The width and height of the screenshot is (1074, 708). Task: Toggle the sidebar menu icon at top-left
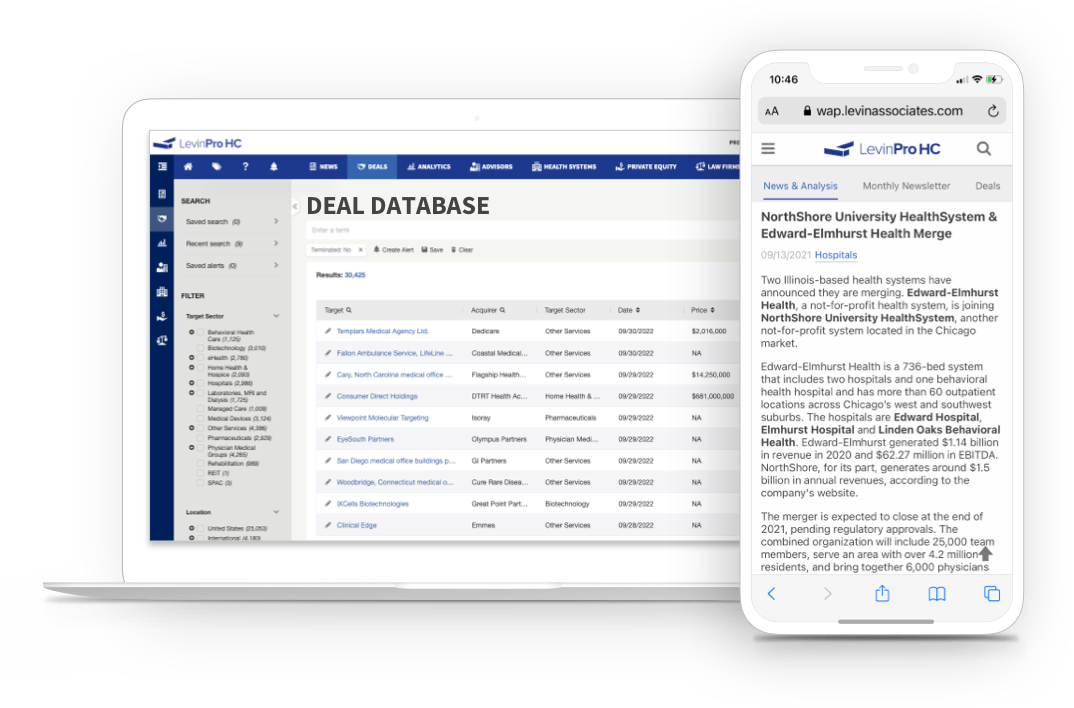[x=162, y=166]
